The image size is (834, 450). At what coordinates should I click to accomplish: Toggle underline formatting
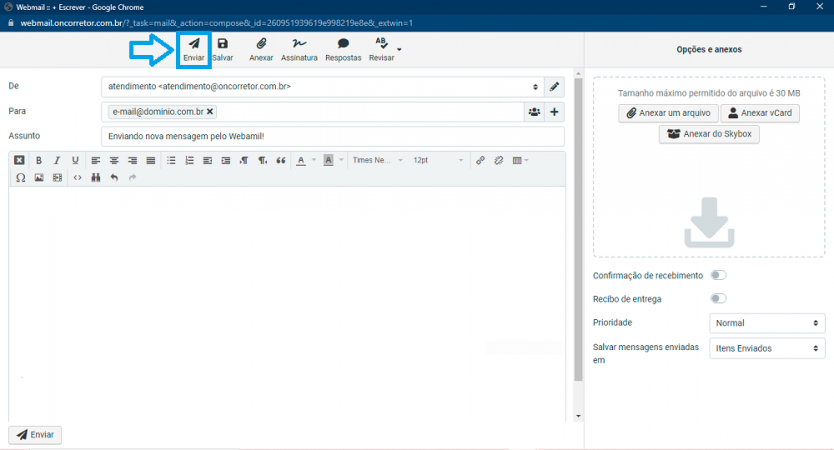pyautogui.click(x=75, y=160)
